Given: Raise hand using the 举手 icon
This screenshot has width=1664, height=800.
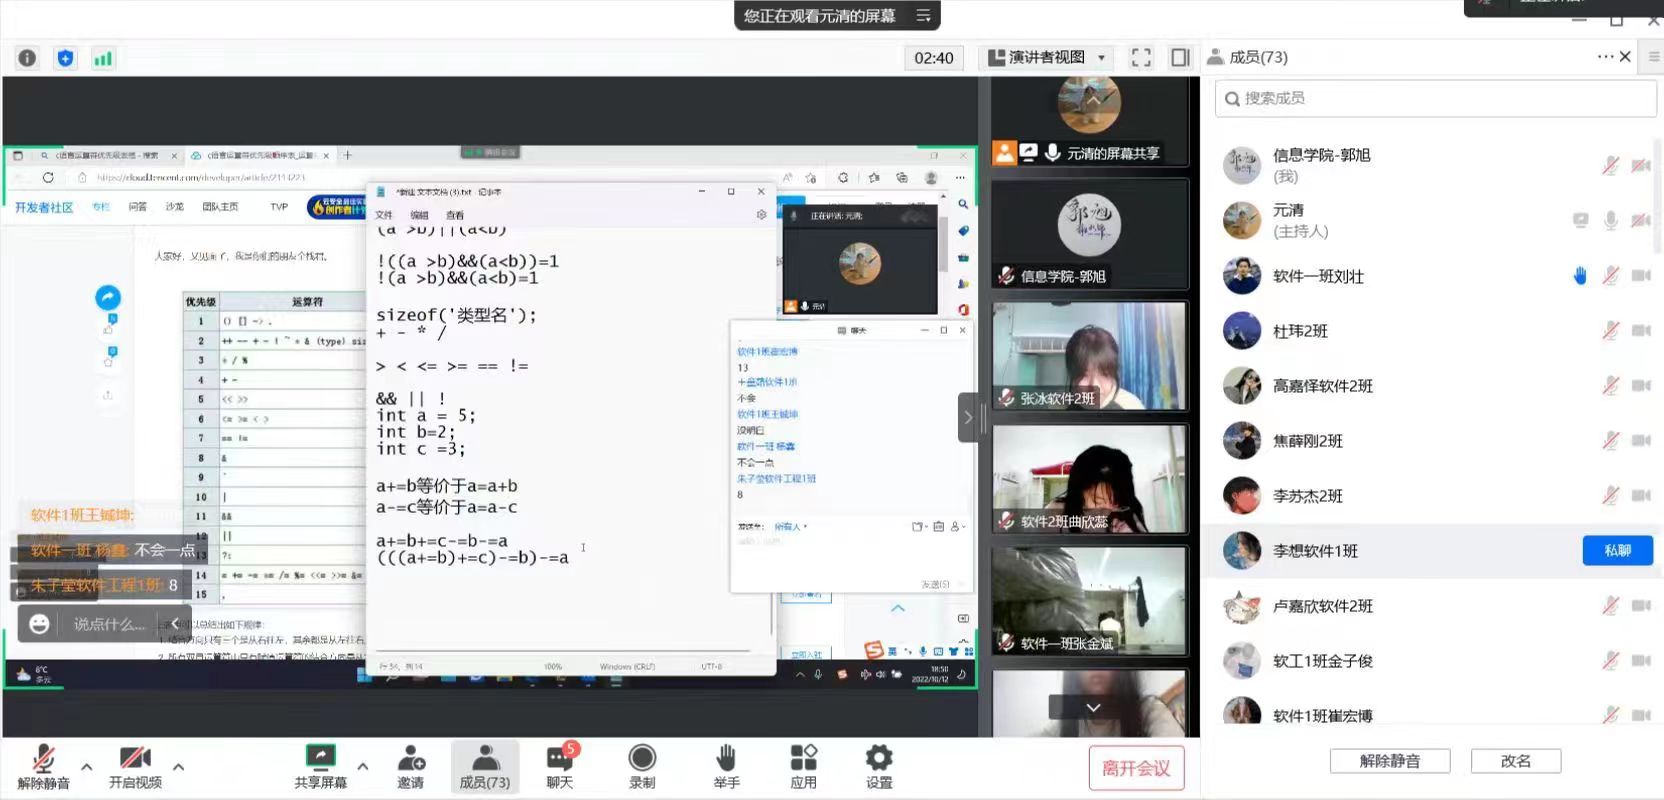Looking at the screenshot, I should (727, 766).
